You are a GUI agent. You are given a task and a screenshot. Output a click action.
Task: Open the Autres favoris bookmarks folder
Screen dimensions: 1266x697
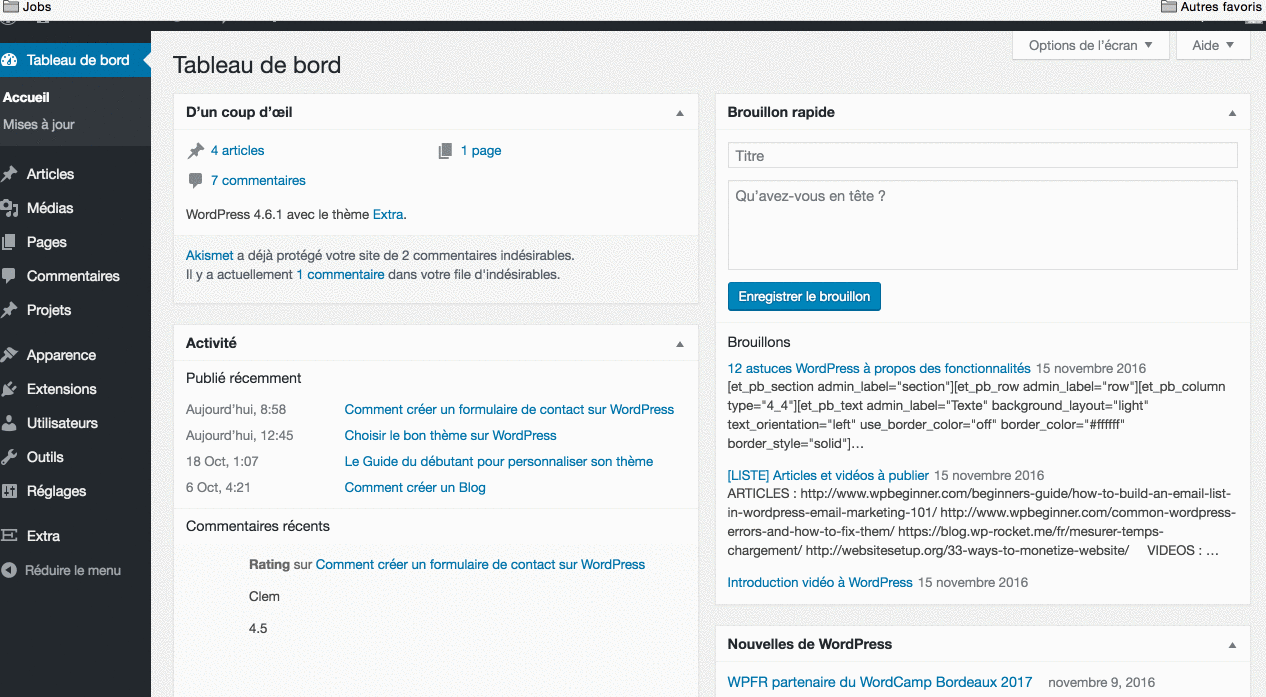click(x=1210, y=7)
